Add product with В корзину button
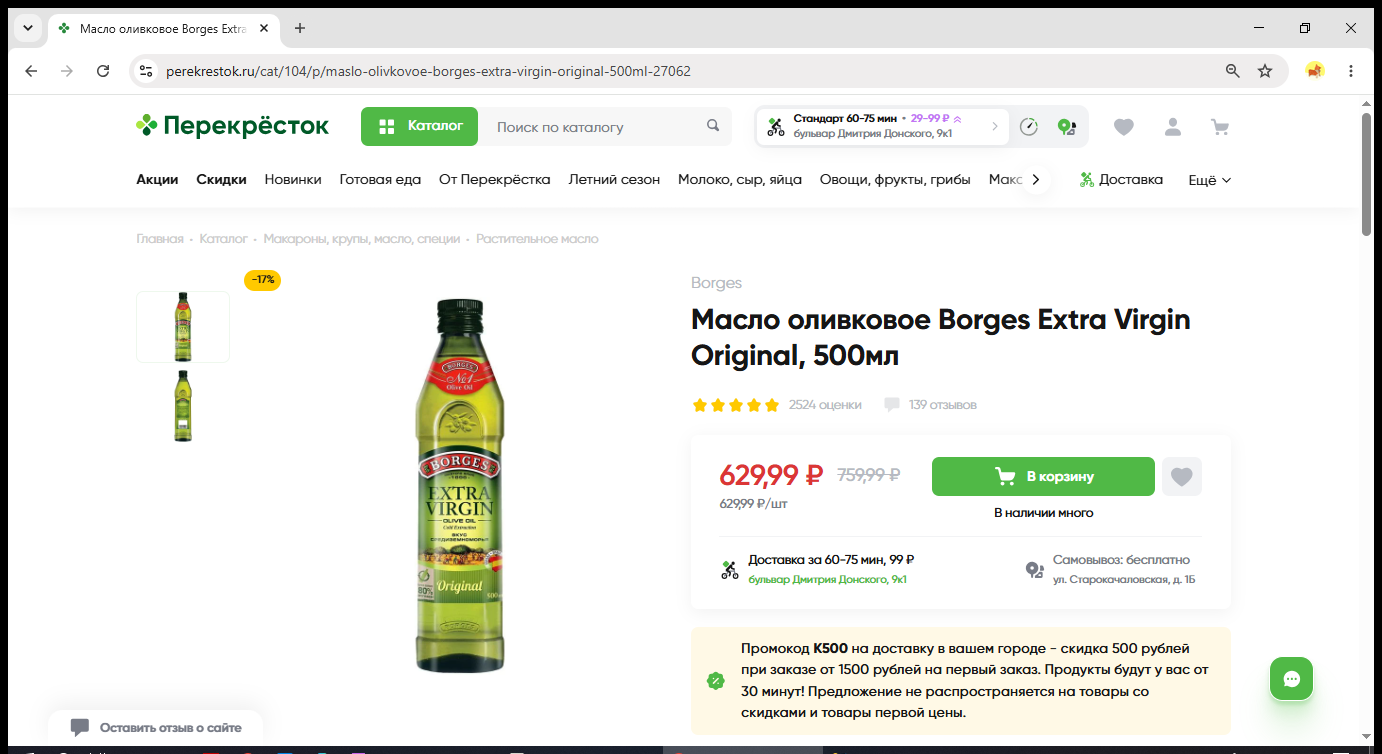1382x754 pixels. pos(1043,477)
